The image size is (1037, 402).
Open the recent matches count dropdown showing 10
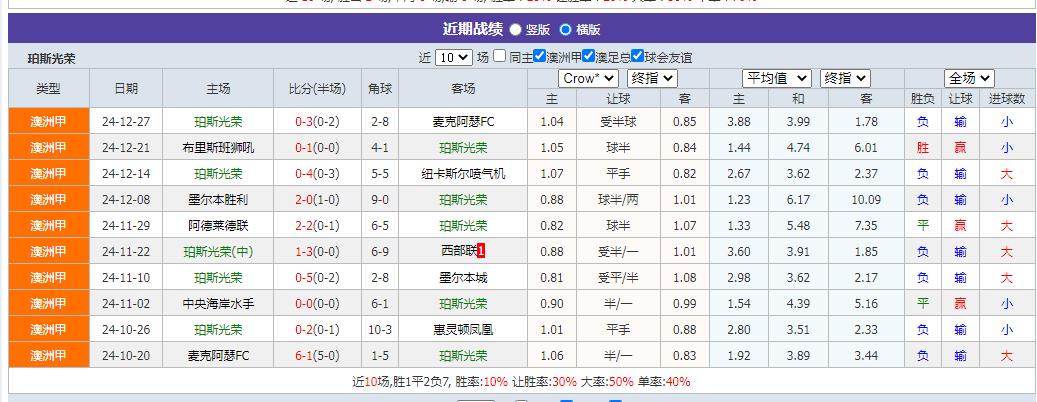click(x=453, y=58)
